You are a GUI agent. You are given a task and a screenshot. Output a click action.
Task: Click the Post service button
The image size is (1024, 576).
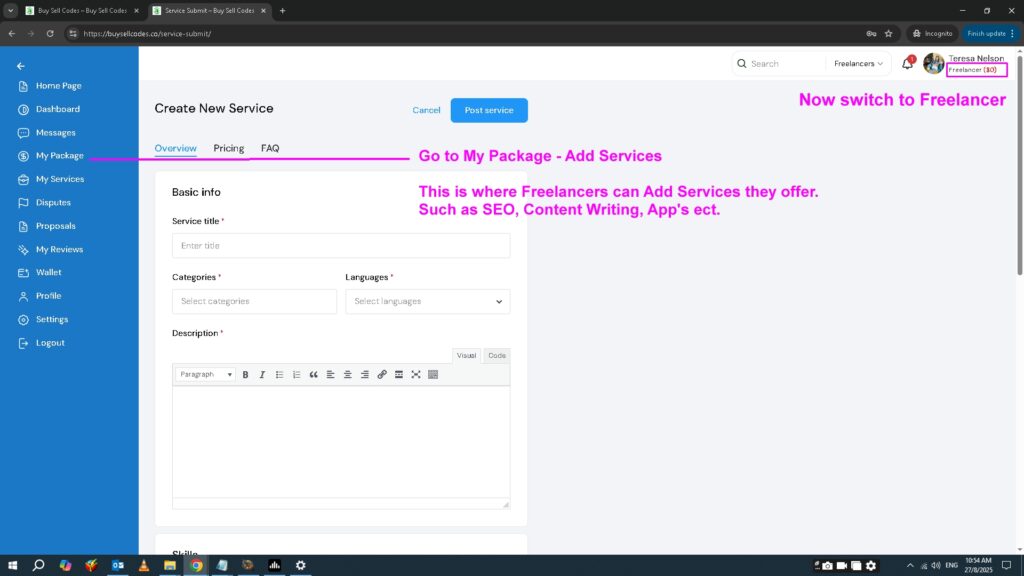click(x=489, y=110)
